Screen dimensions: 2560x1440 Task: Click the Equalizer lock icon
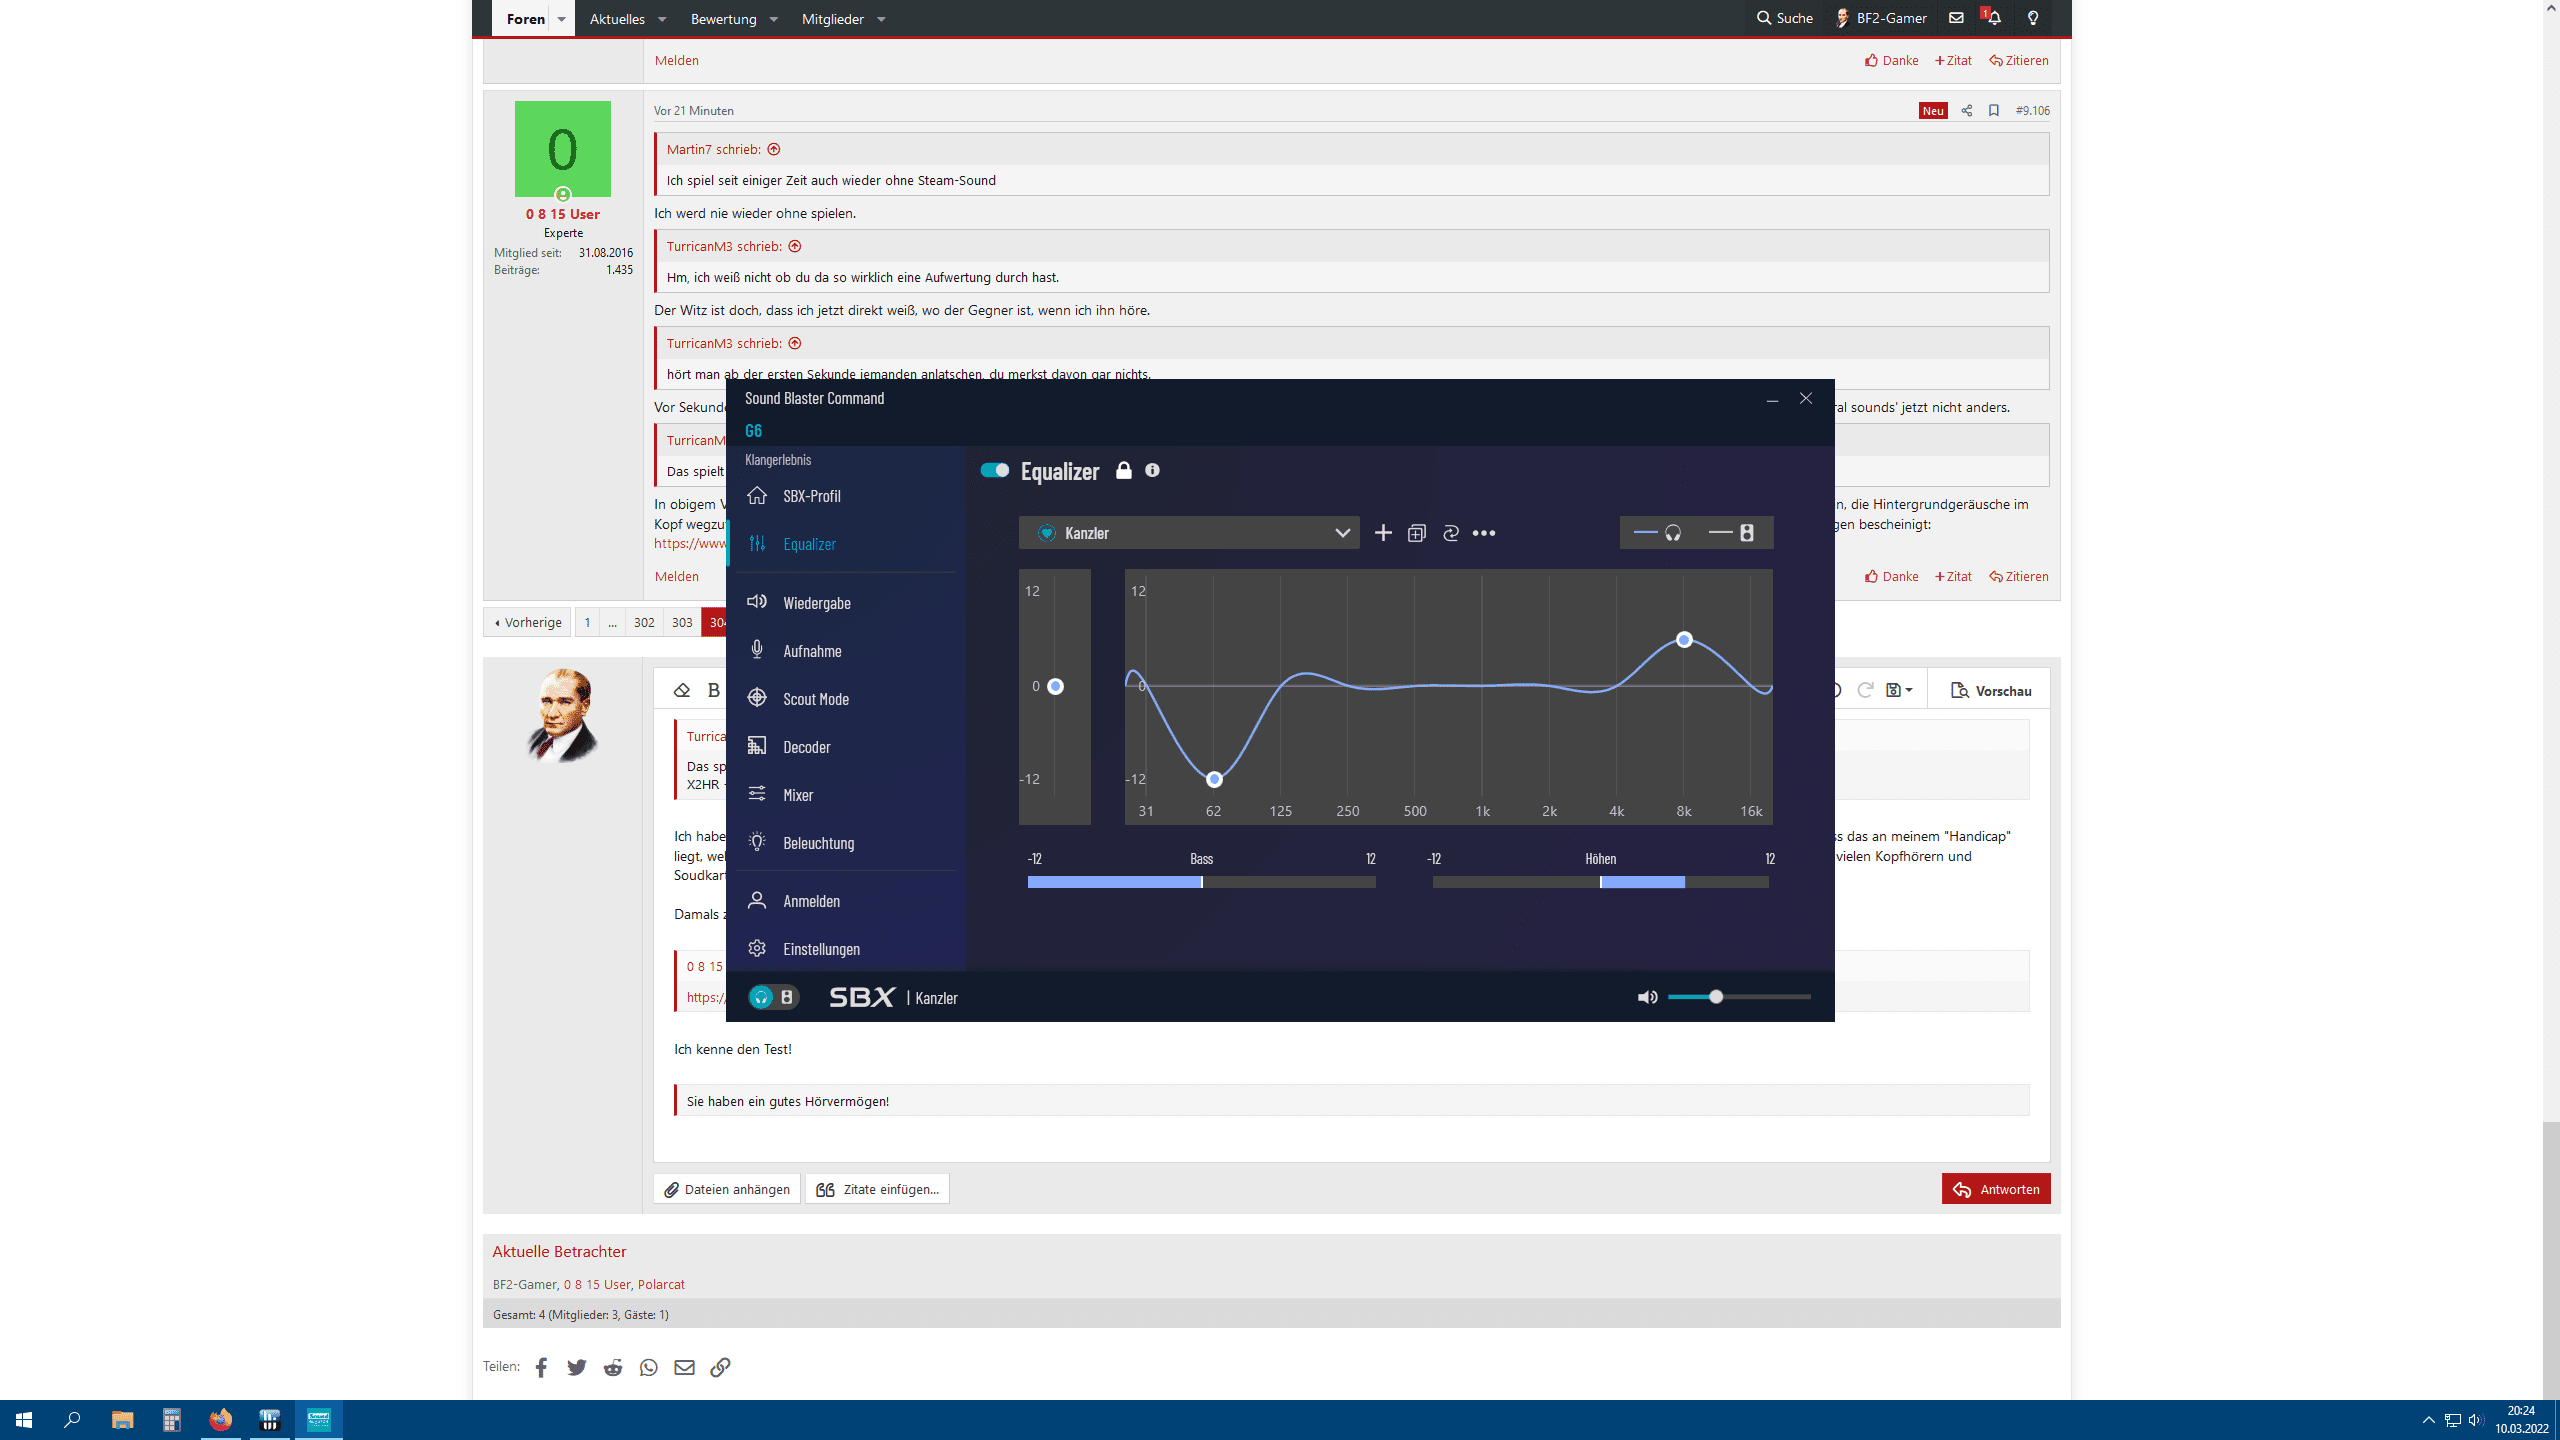(1124, 470)
